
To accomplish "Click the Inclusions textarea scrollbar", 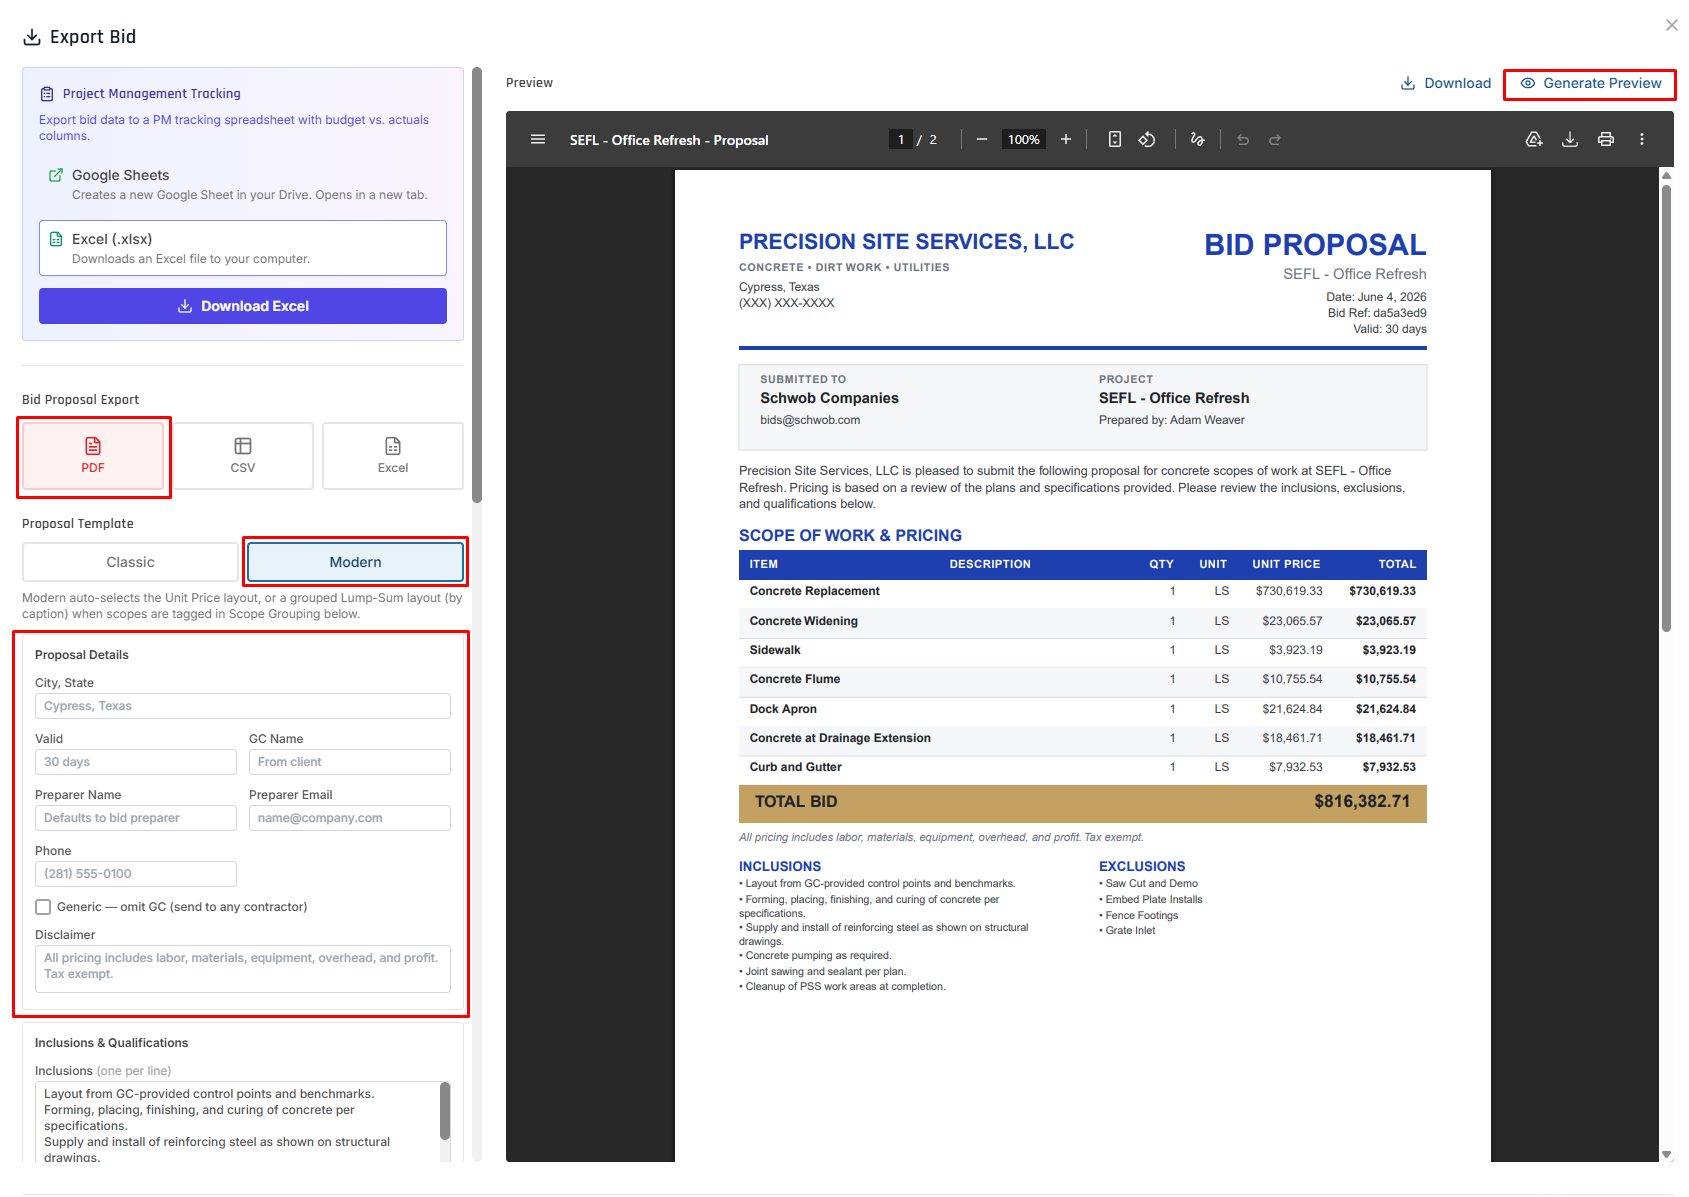I will (445, 1111).
